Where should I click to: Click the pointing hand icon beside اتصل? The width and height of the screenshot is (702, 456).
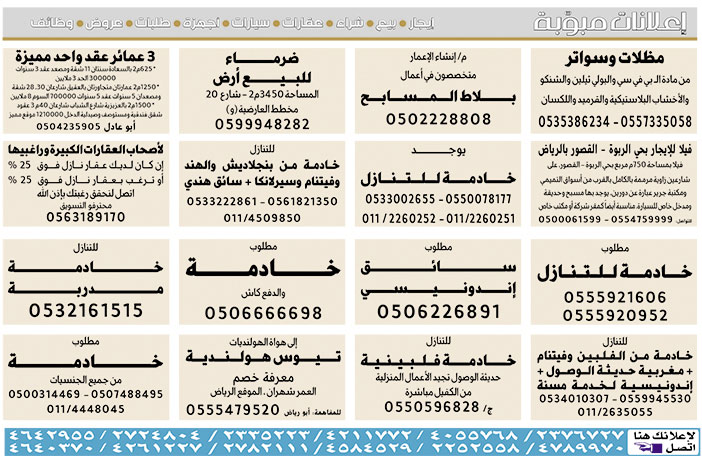pos(648,447)
